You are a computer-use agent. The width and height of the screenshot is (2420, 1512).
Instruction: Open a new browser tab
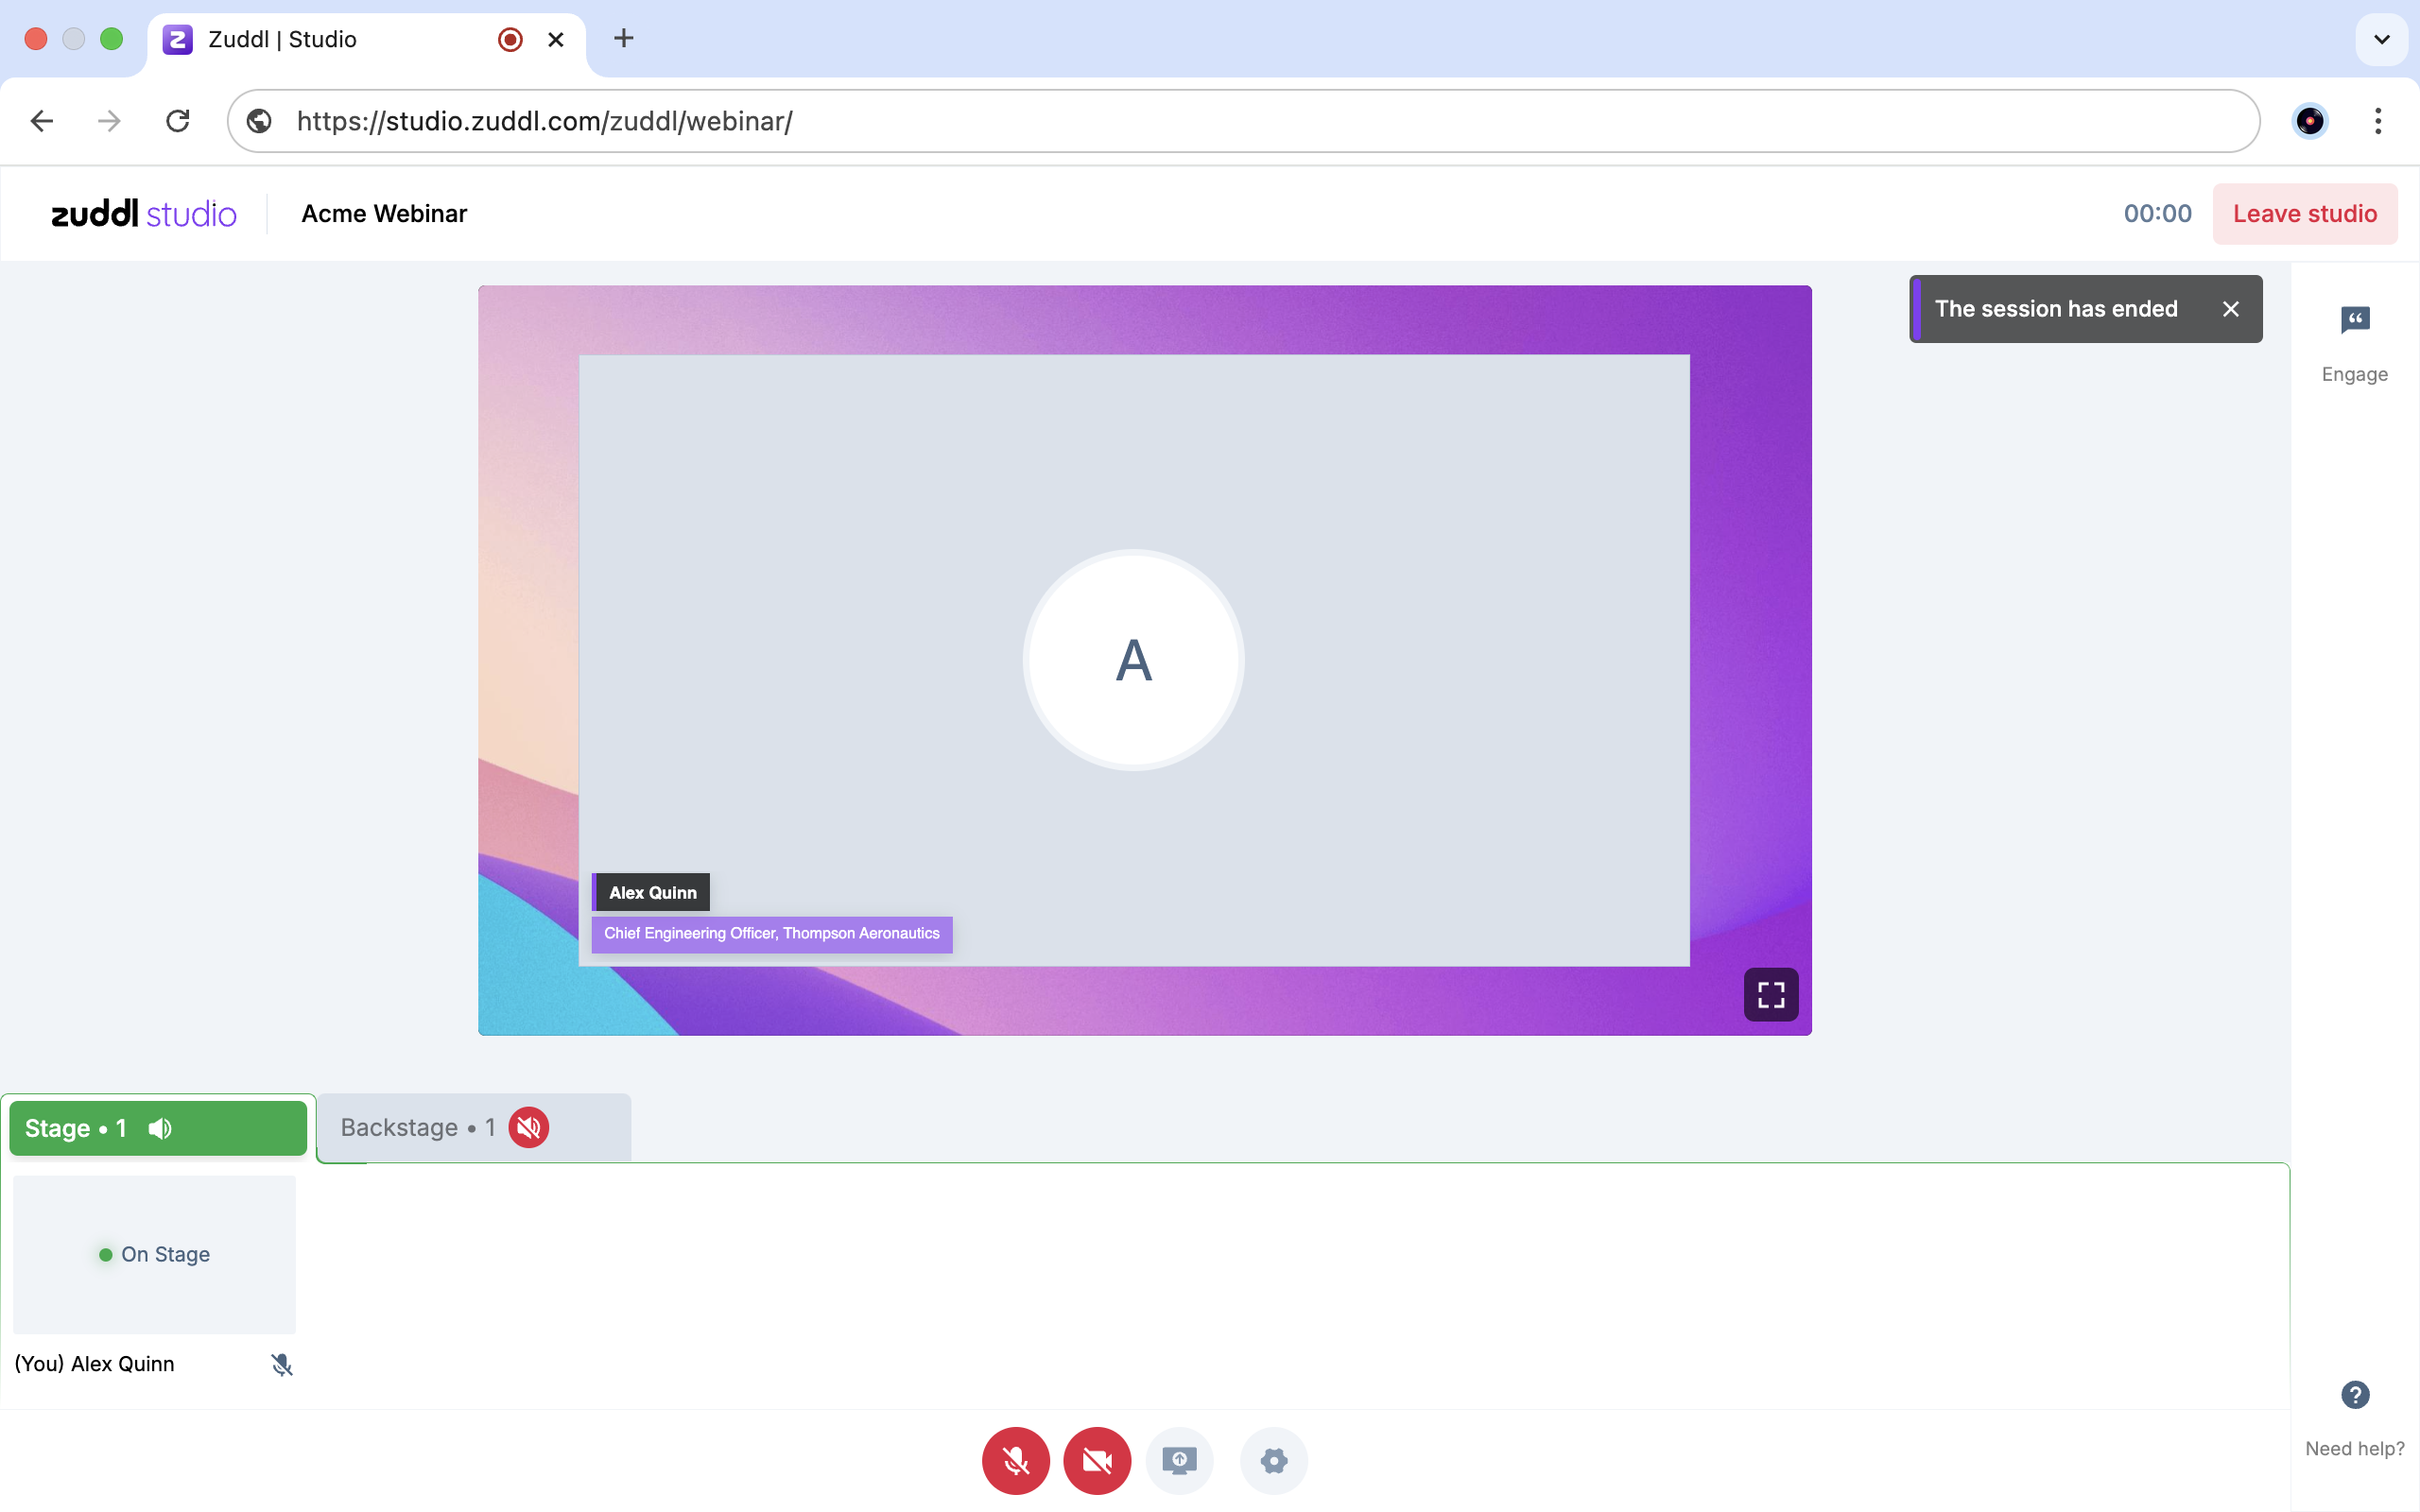623,38
